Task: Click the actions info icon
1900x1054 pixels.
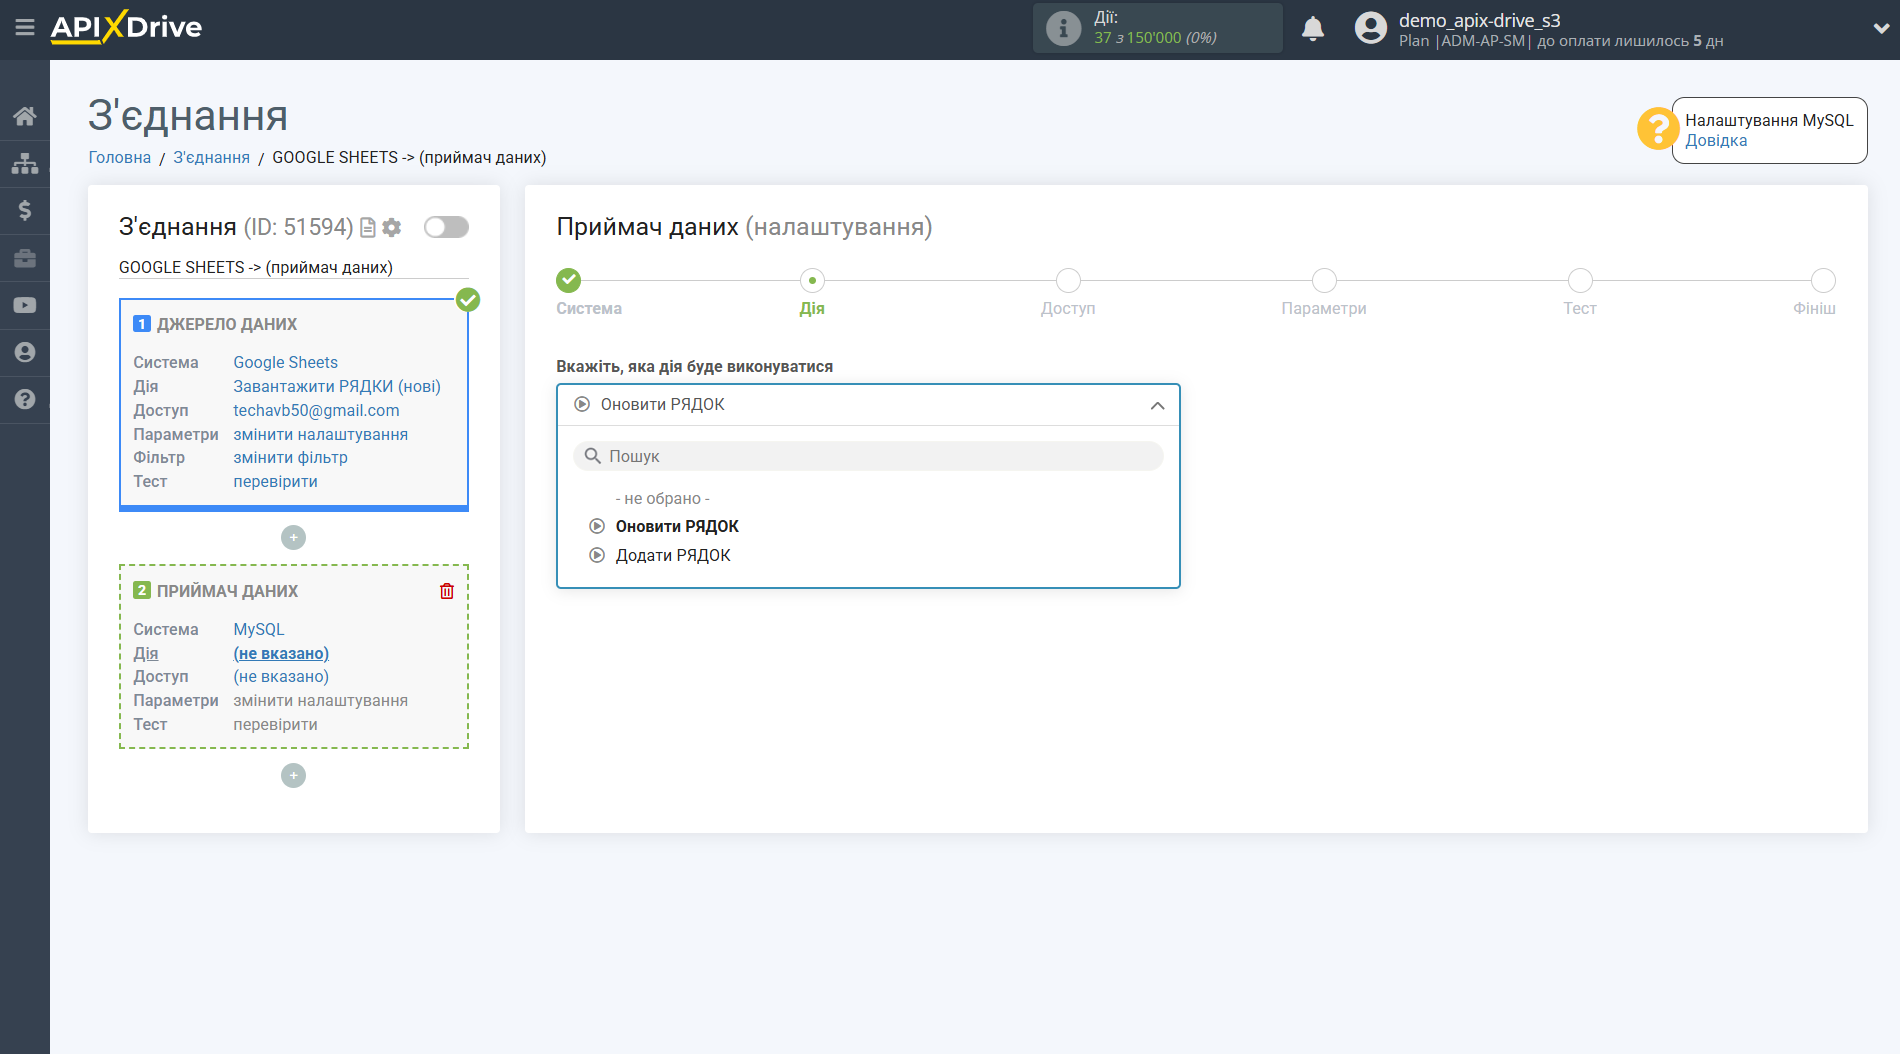Action: click(x=1063, y=28)
